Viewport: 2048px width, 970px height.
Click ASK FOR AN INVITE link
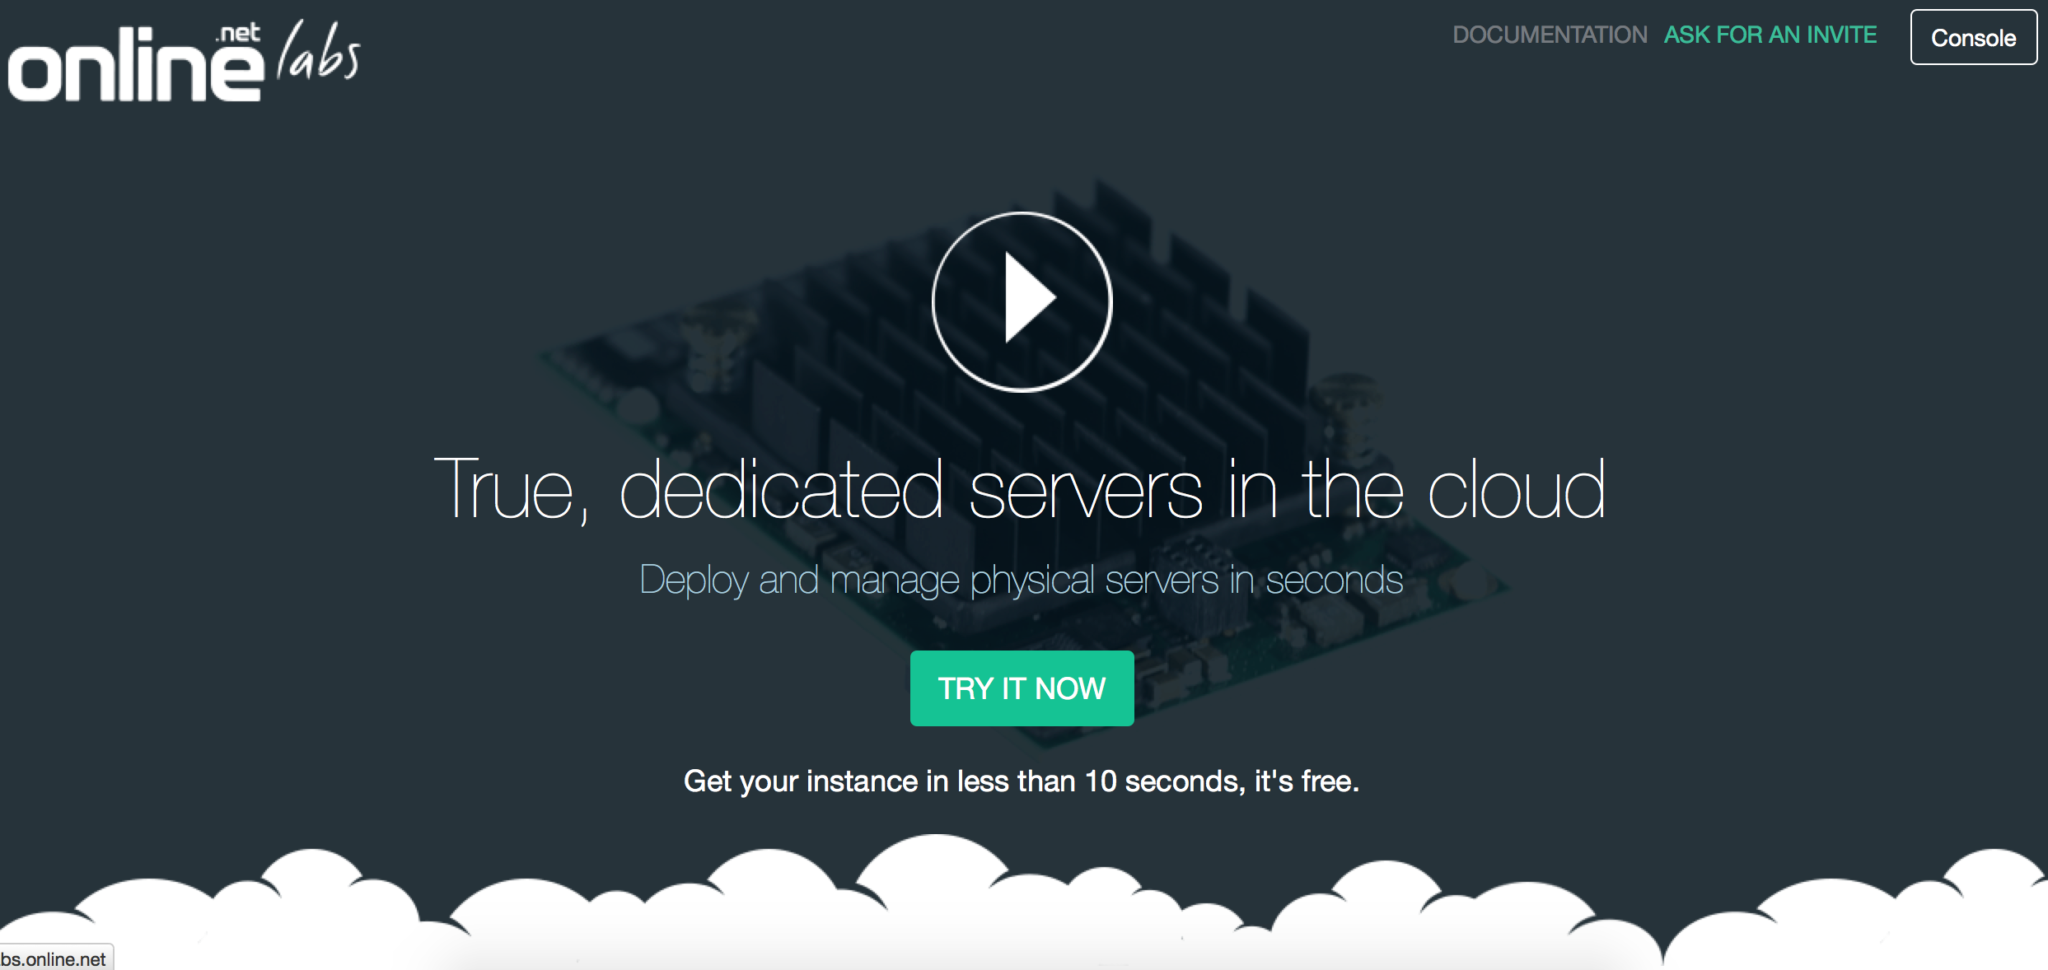tap(1770, 35)
